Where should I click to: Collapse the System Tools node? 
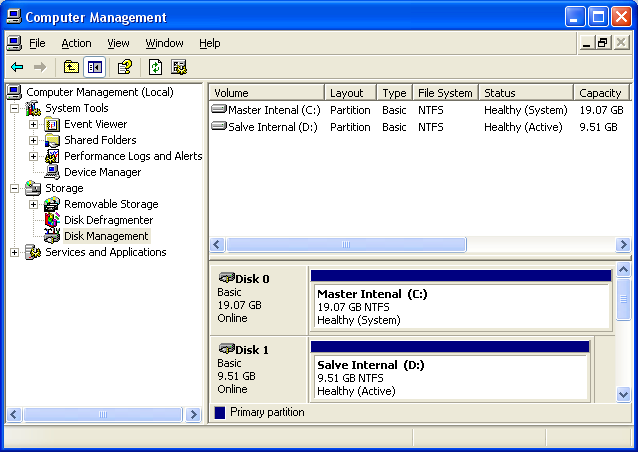click(x=14, y=108)
